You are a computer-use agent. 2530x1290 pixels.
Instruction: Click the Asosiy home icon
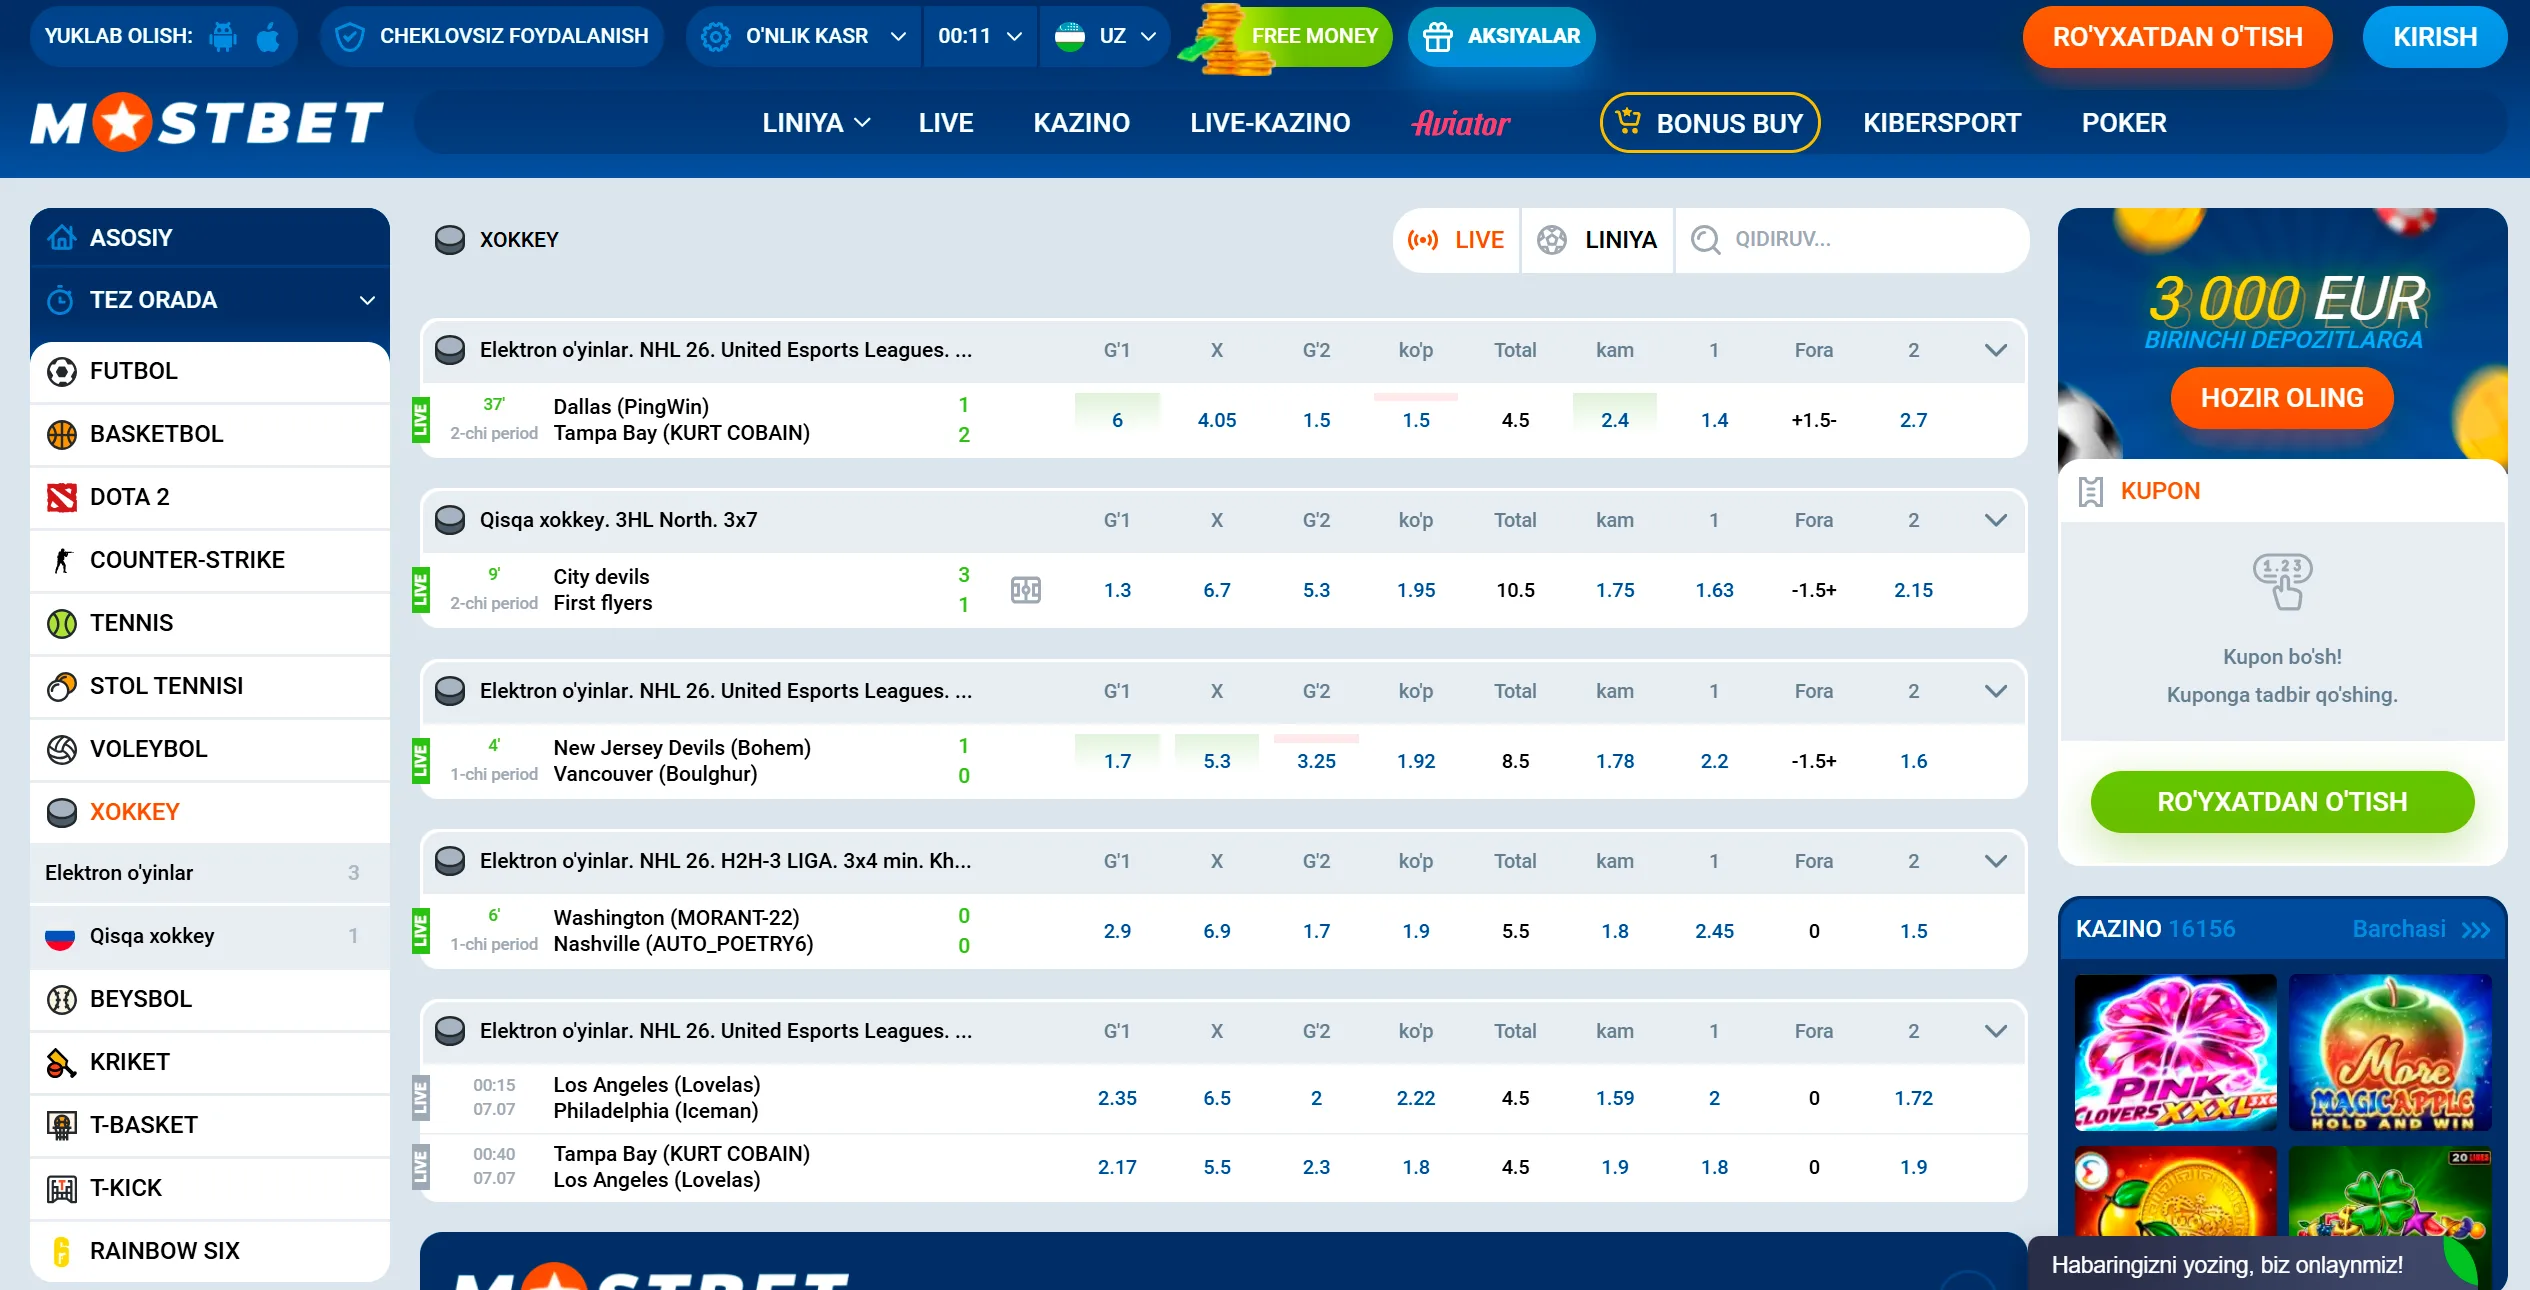click(x=62, y=238)
